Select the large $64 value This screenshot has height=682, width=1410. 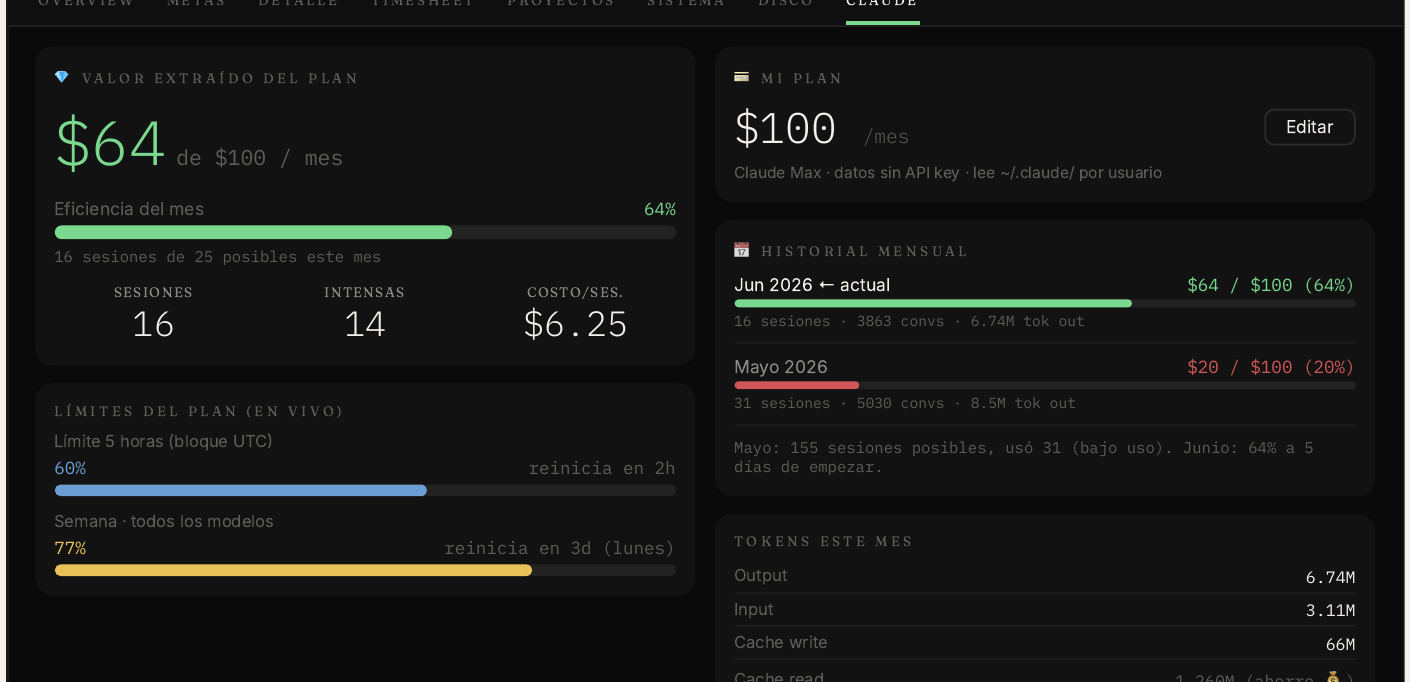tap(109, 143)
